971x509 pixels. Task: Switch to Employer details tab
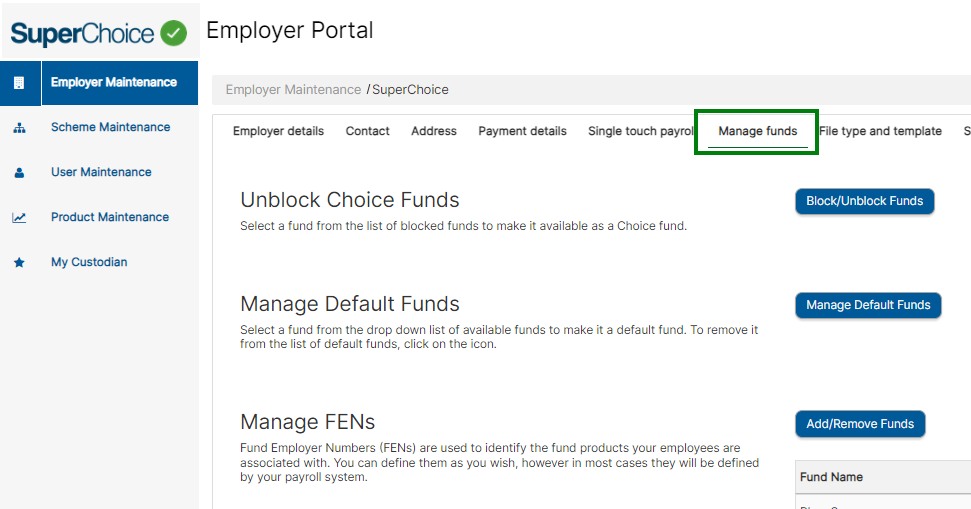(278, 131)
